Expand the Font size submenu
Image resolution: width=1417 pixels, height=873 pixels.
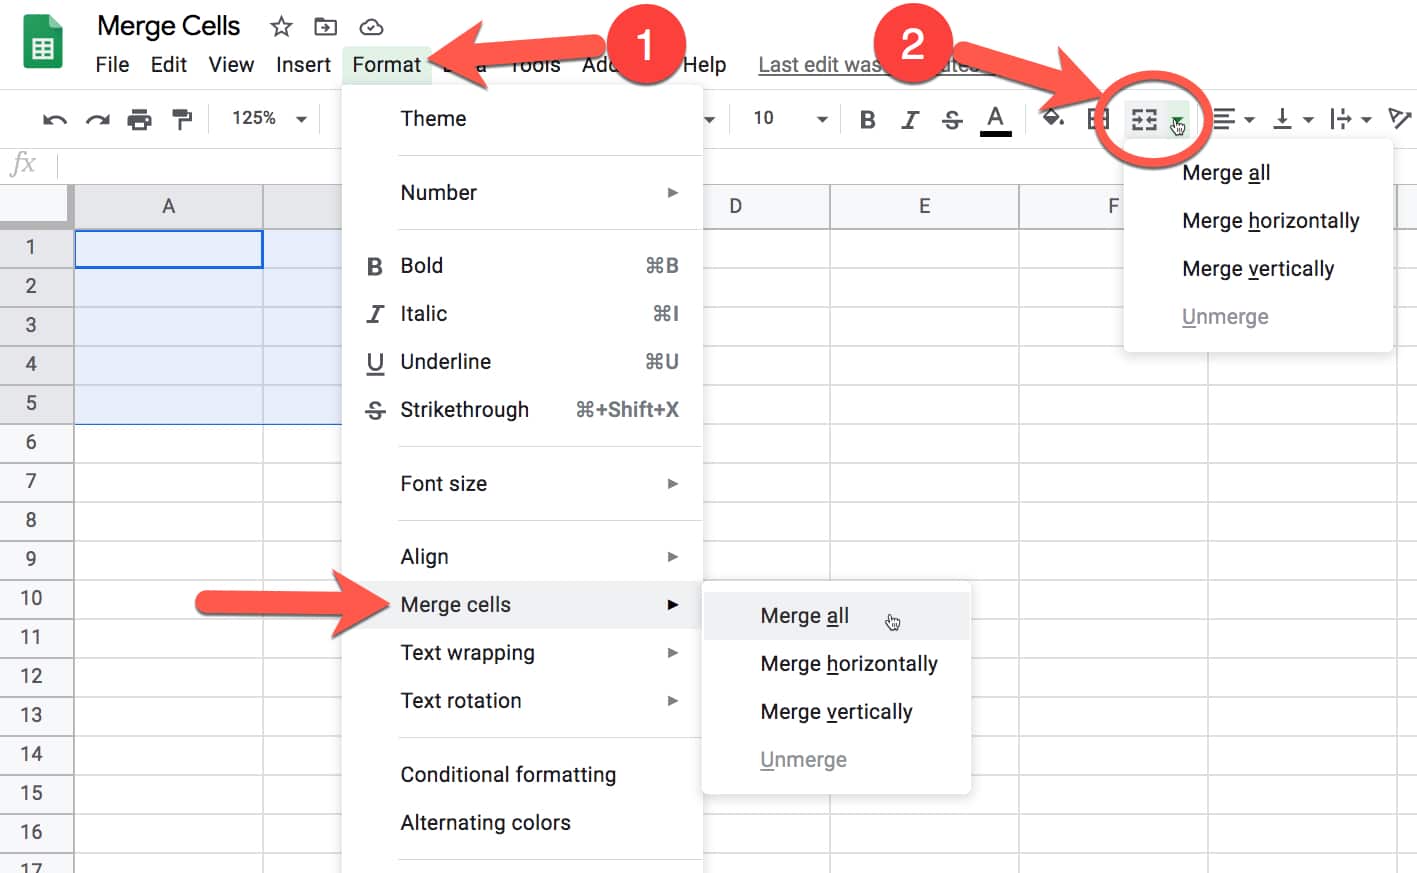pos(522,484)
